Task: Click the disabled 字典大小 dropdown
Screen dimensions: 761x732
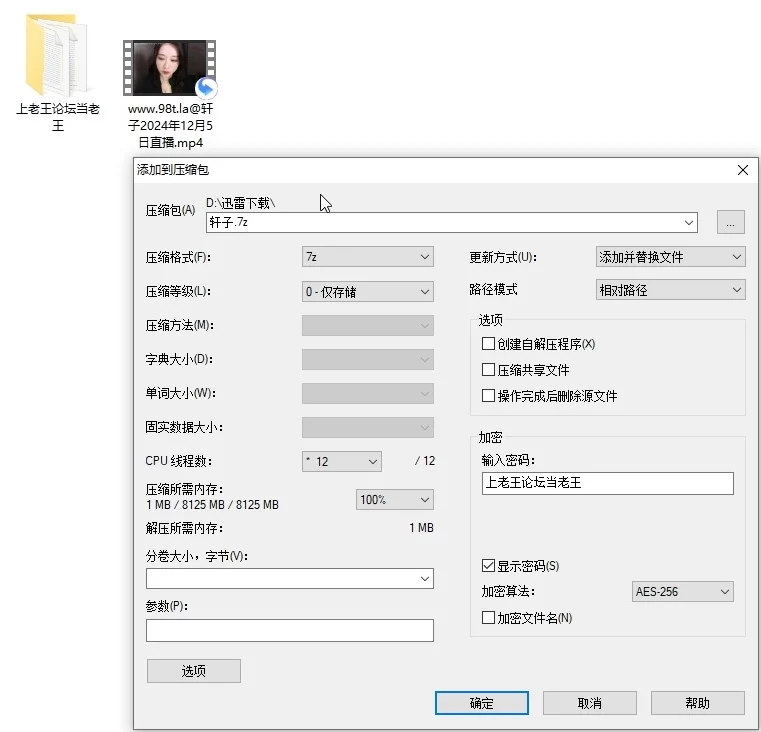Action: pyautogui.click(x=367, y=360)
